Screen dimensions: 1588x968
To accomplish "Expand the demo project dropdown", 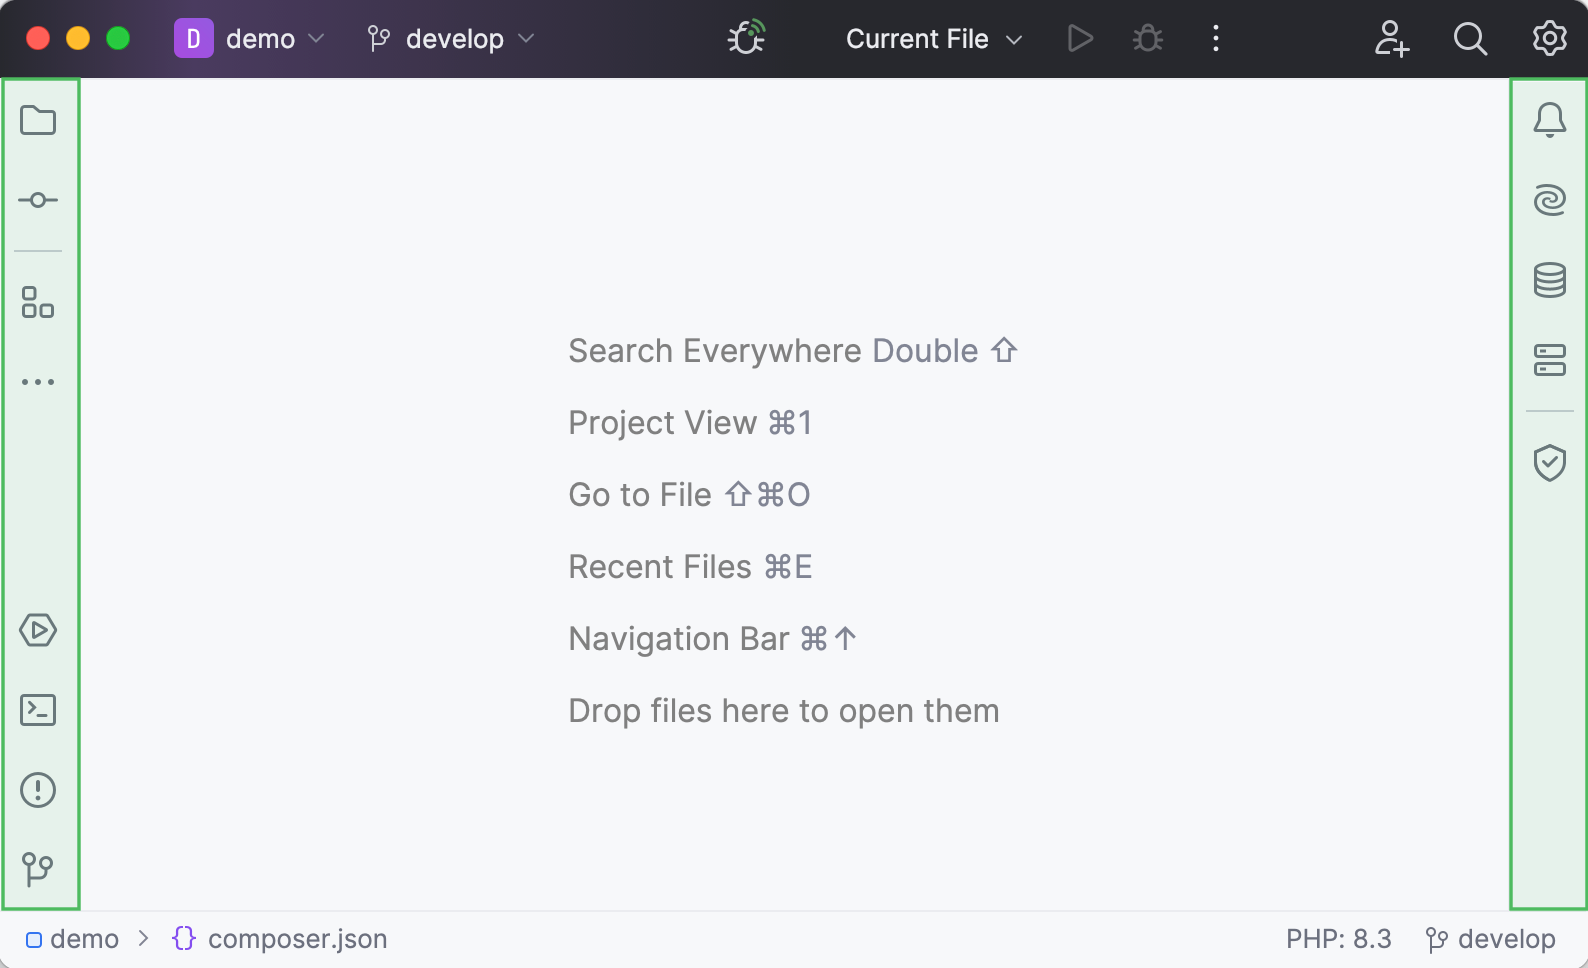I will point(250,39).
